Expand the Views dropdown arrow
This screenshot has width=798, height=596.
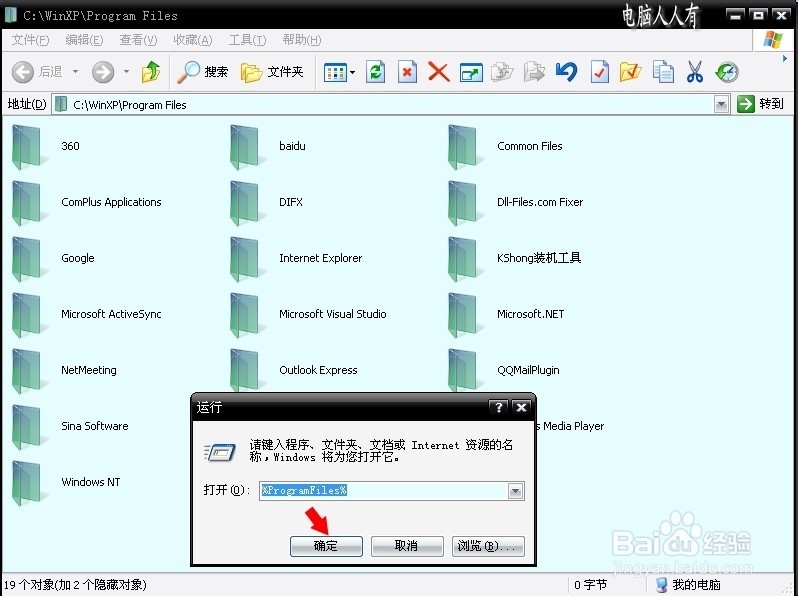[x=353, y=72]
